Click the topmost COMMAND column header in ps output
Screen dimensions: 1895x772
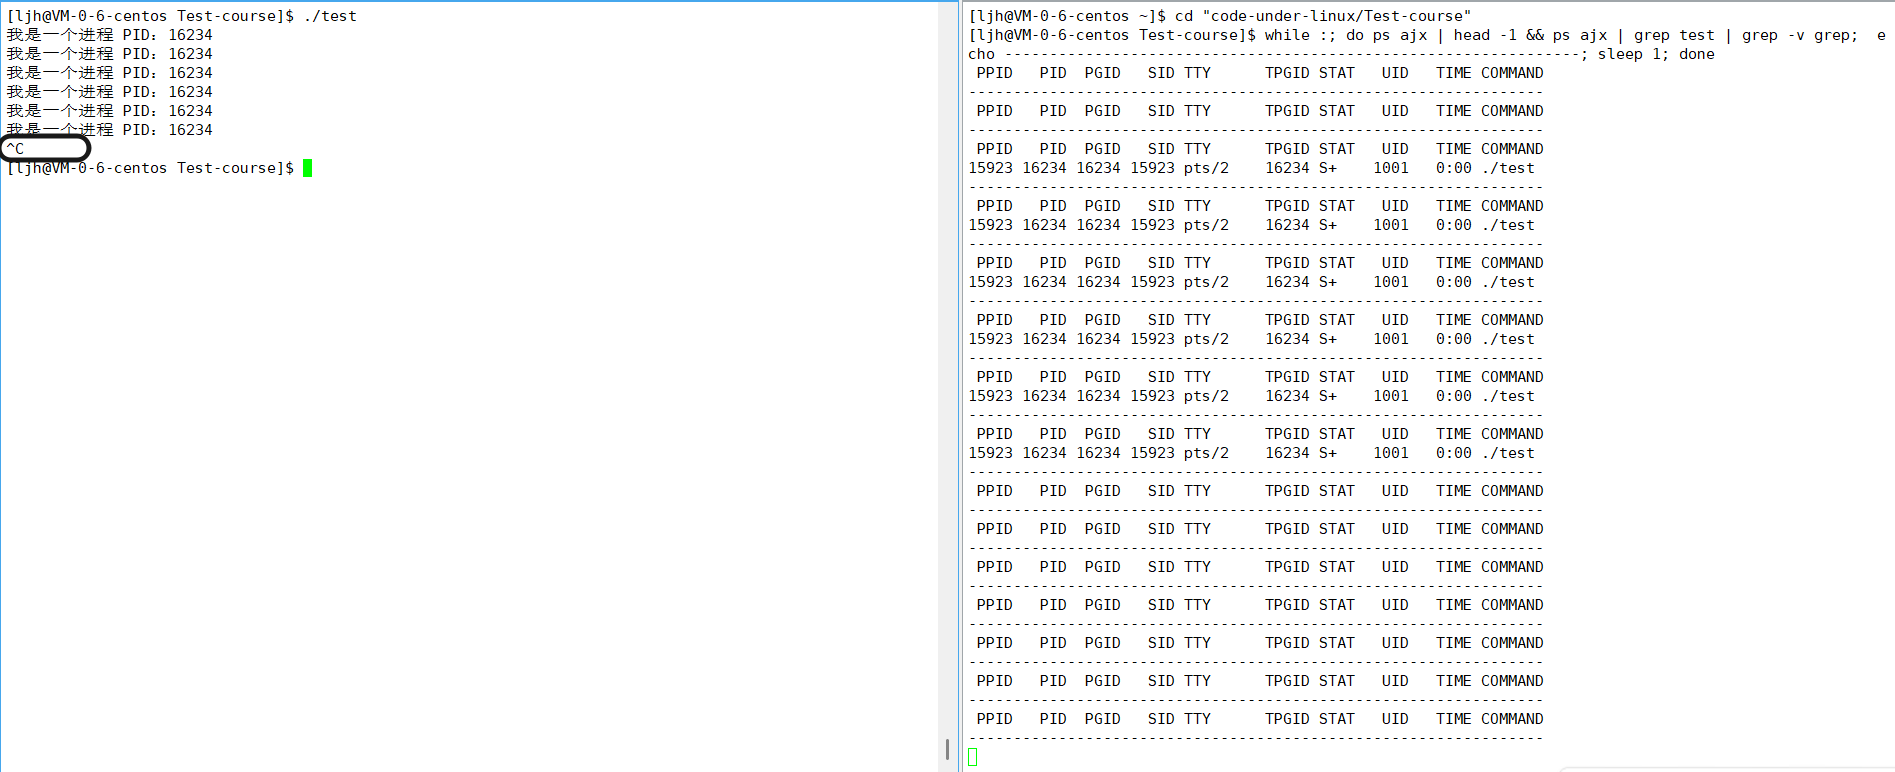pos(1512,73)
